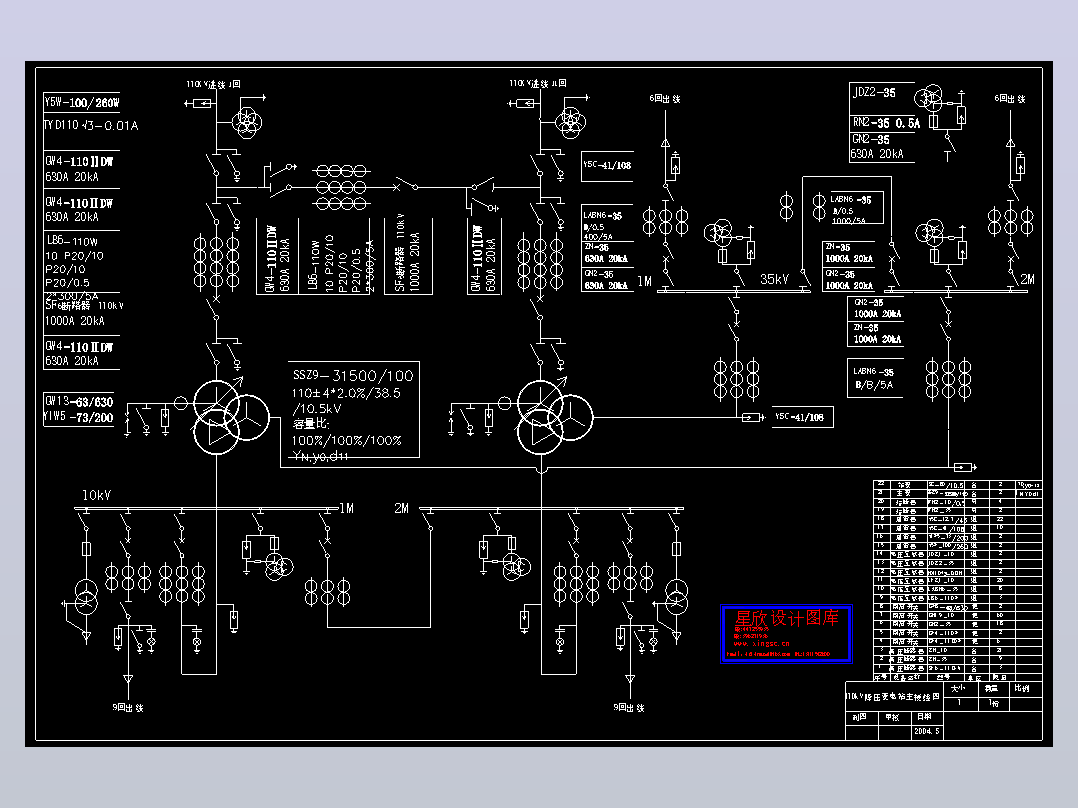
Task: Click the '1000/5A' text
Action: [848, 221]
